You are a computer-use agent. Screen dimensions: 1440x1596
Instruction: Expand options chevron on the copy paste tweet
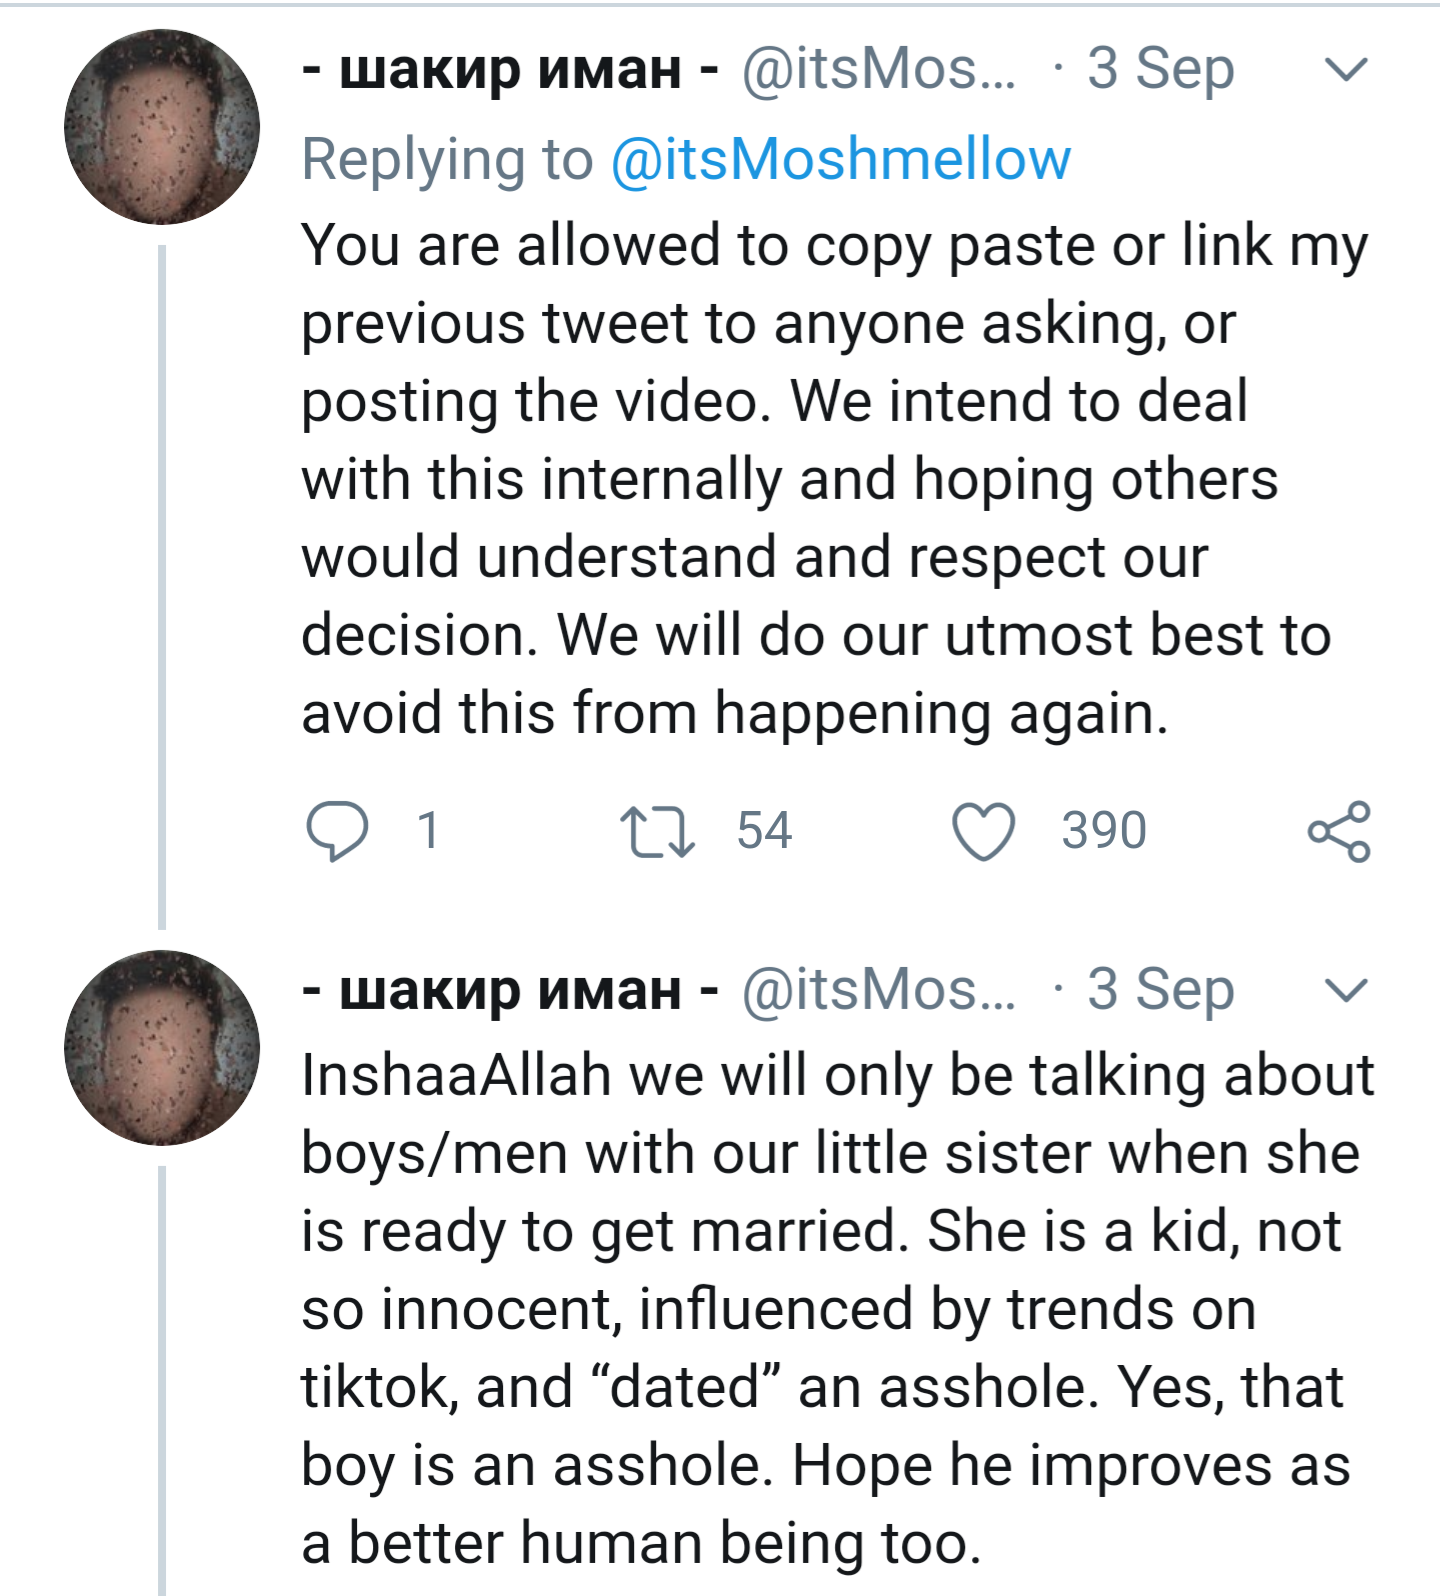tap(1345, 69)
